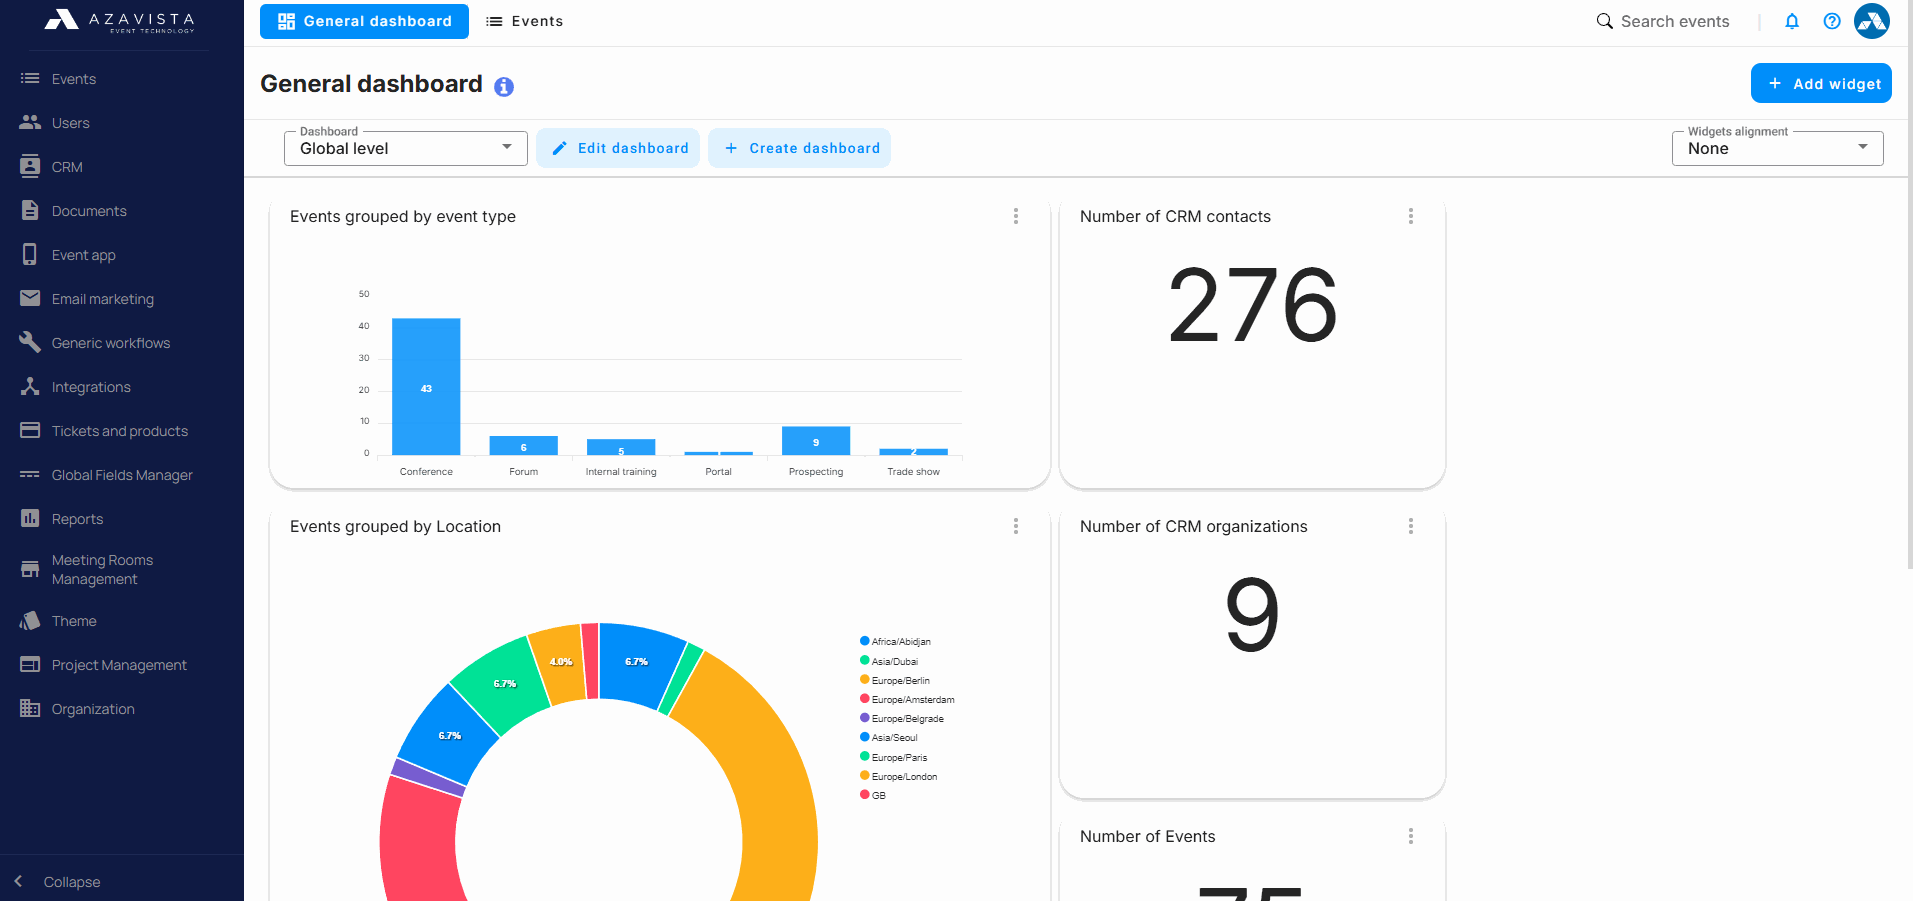Image resolution: width=1913 pixels, height=901 pixels.
Task: Open options menu for Events grouped by event type
Action: (x=1016, y=216)
